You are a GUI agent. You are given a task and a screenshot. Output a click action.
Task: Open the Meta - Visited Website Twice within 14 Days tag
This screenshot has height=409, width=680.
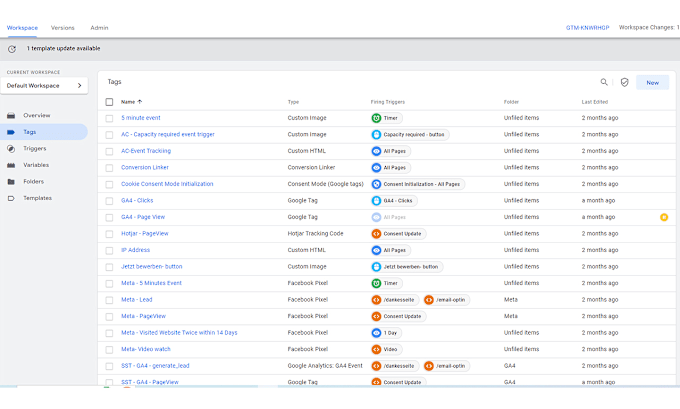pos(179,333)
